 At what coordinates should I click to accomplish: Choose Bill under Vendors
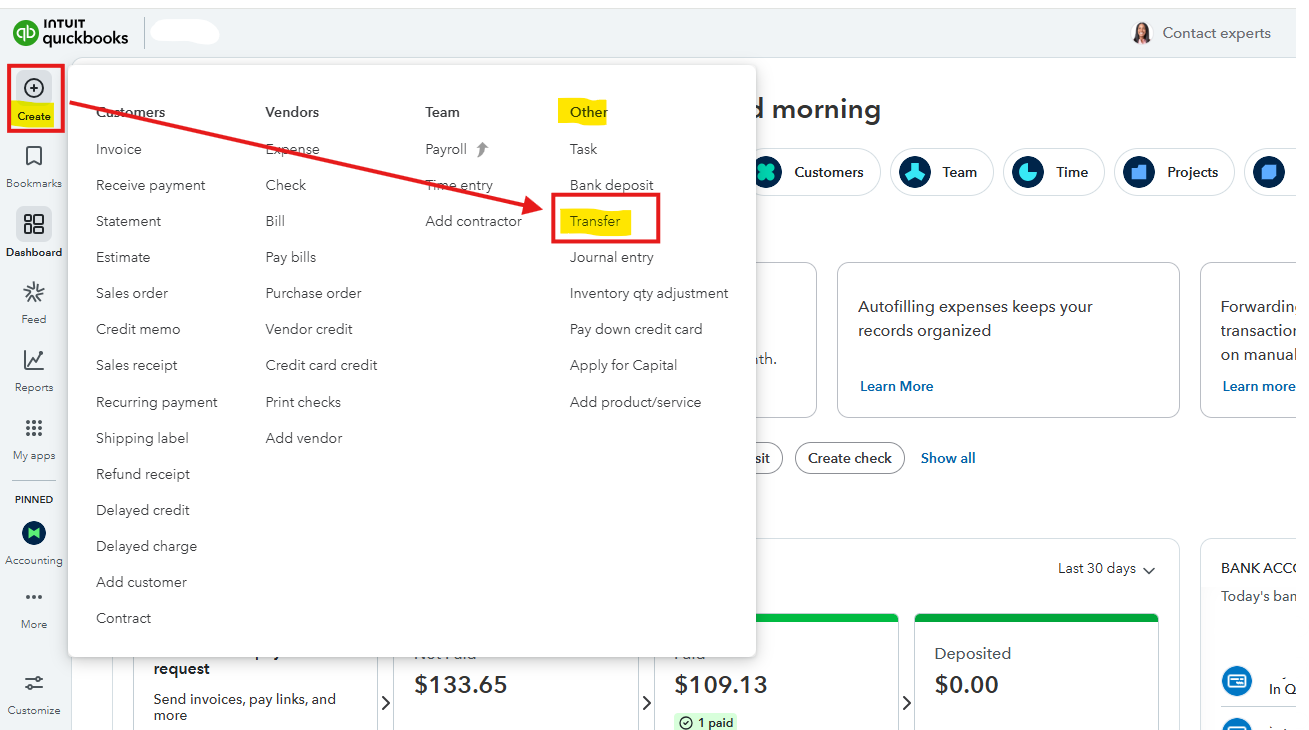tap(275, 221)
